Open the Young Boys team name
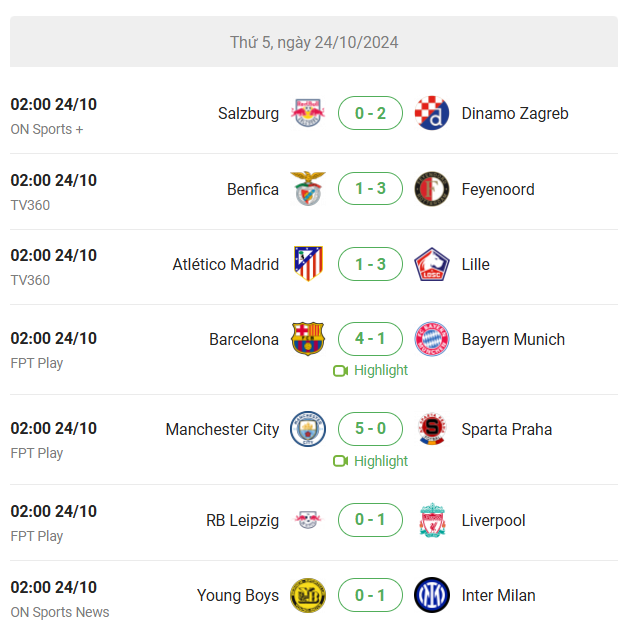621x639 pixels. coord(238,595)
